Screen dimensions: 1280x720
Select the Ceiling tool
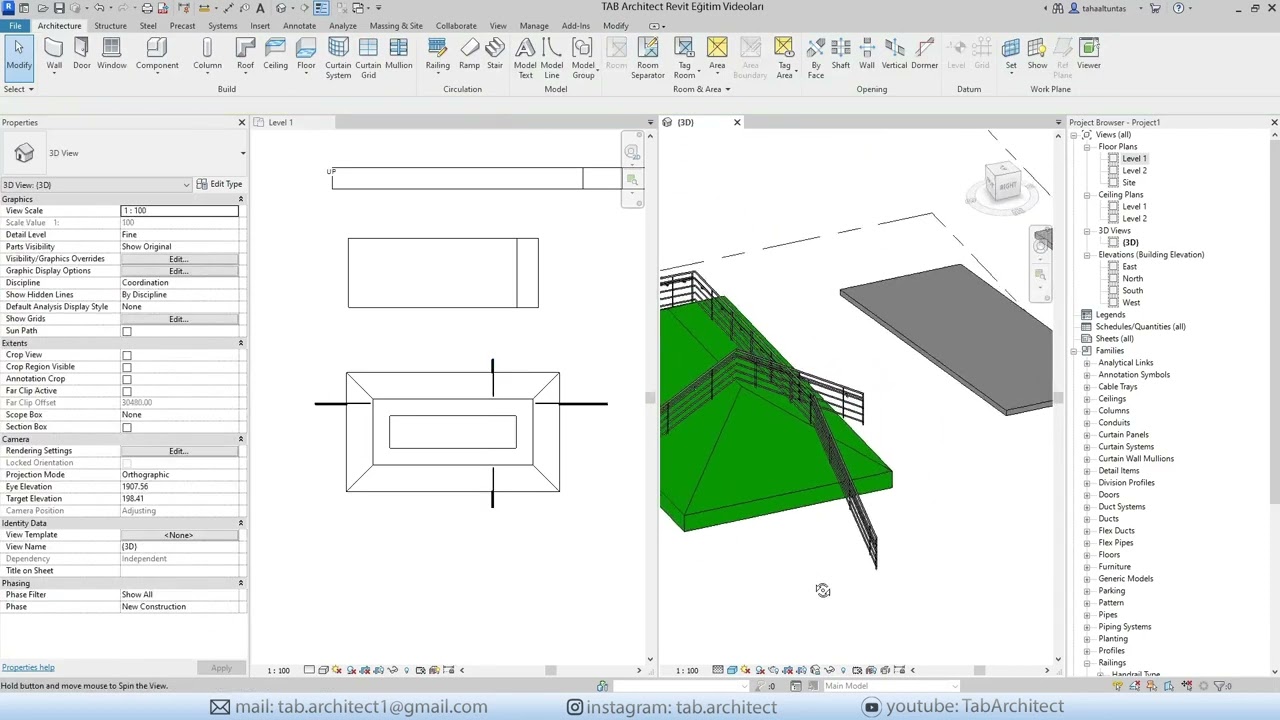275,54
